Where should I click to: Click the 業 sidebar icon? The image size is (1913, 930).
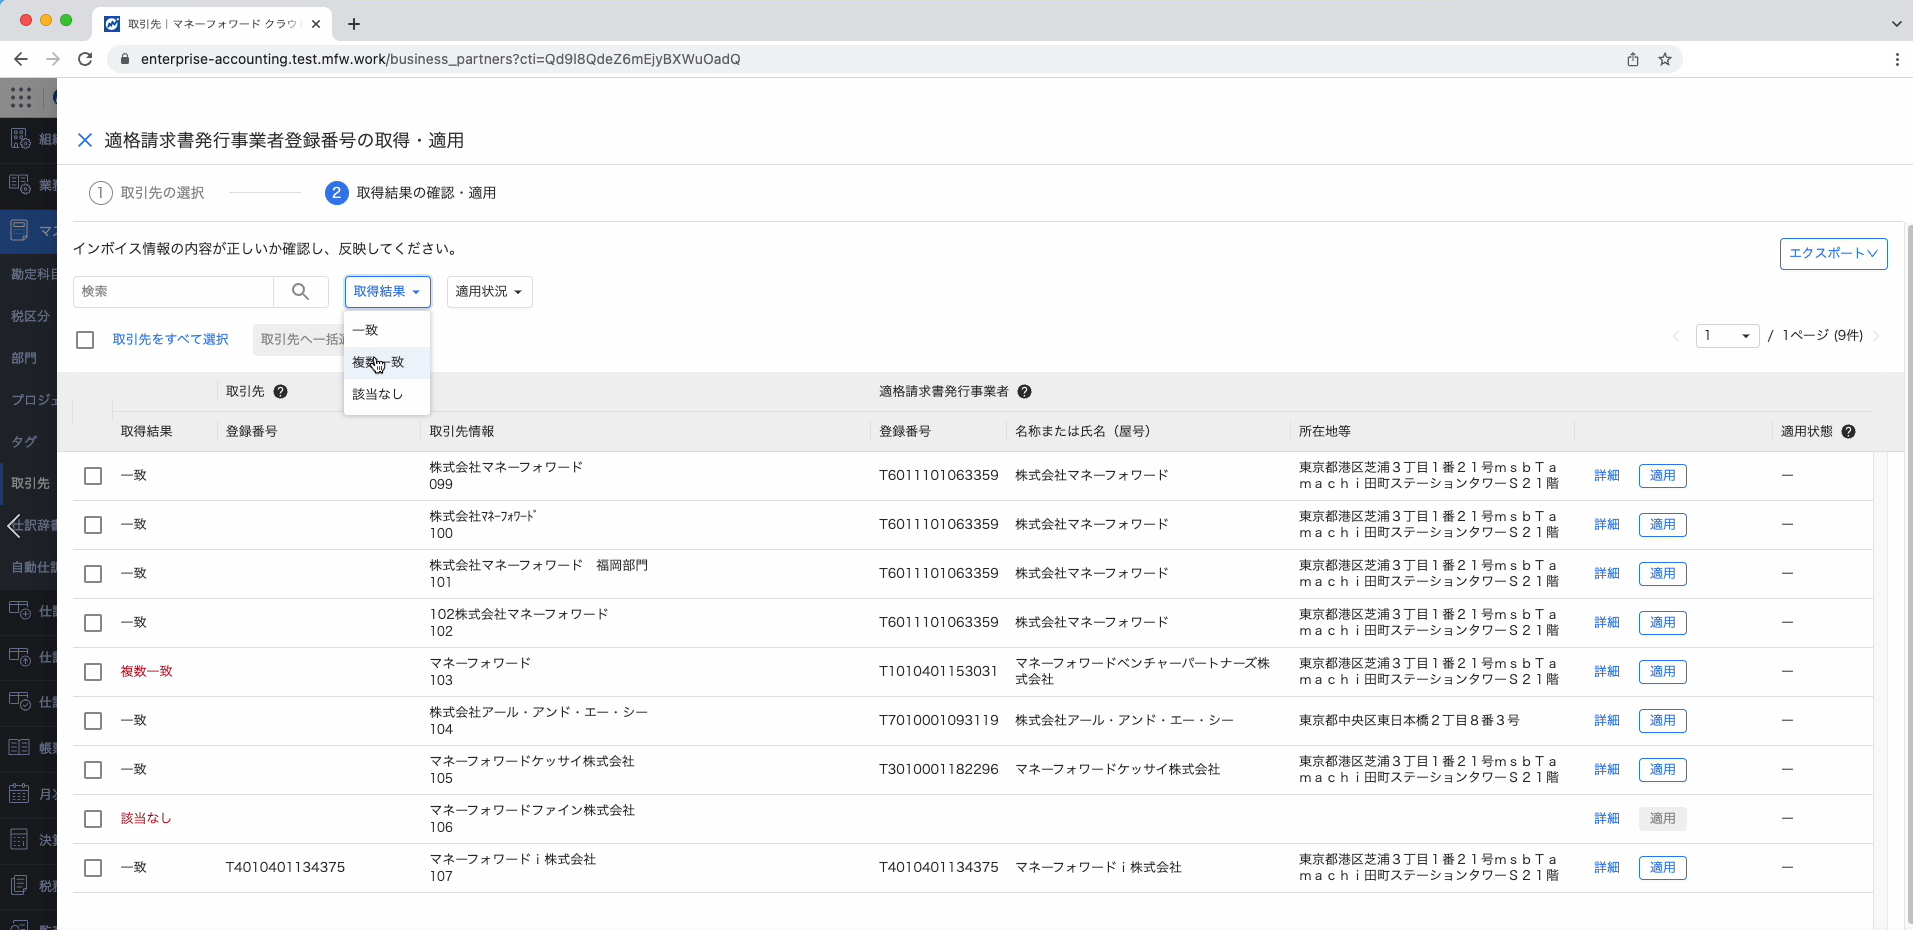pyautogui.click(x=20, y=185)
